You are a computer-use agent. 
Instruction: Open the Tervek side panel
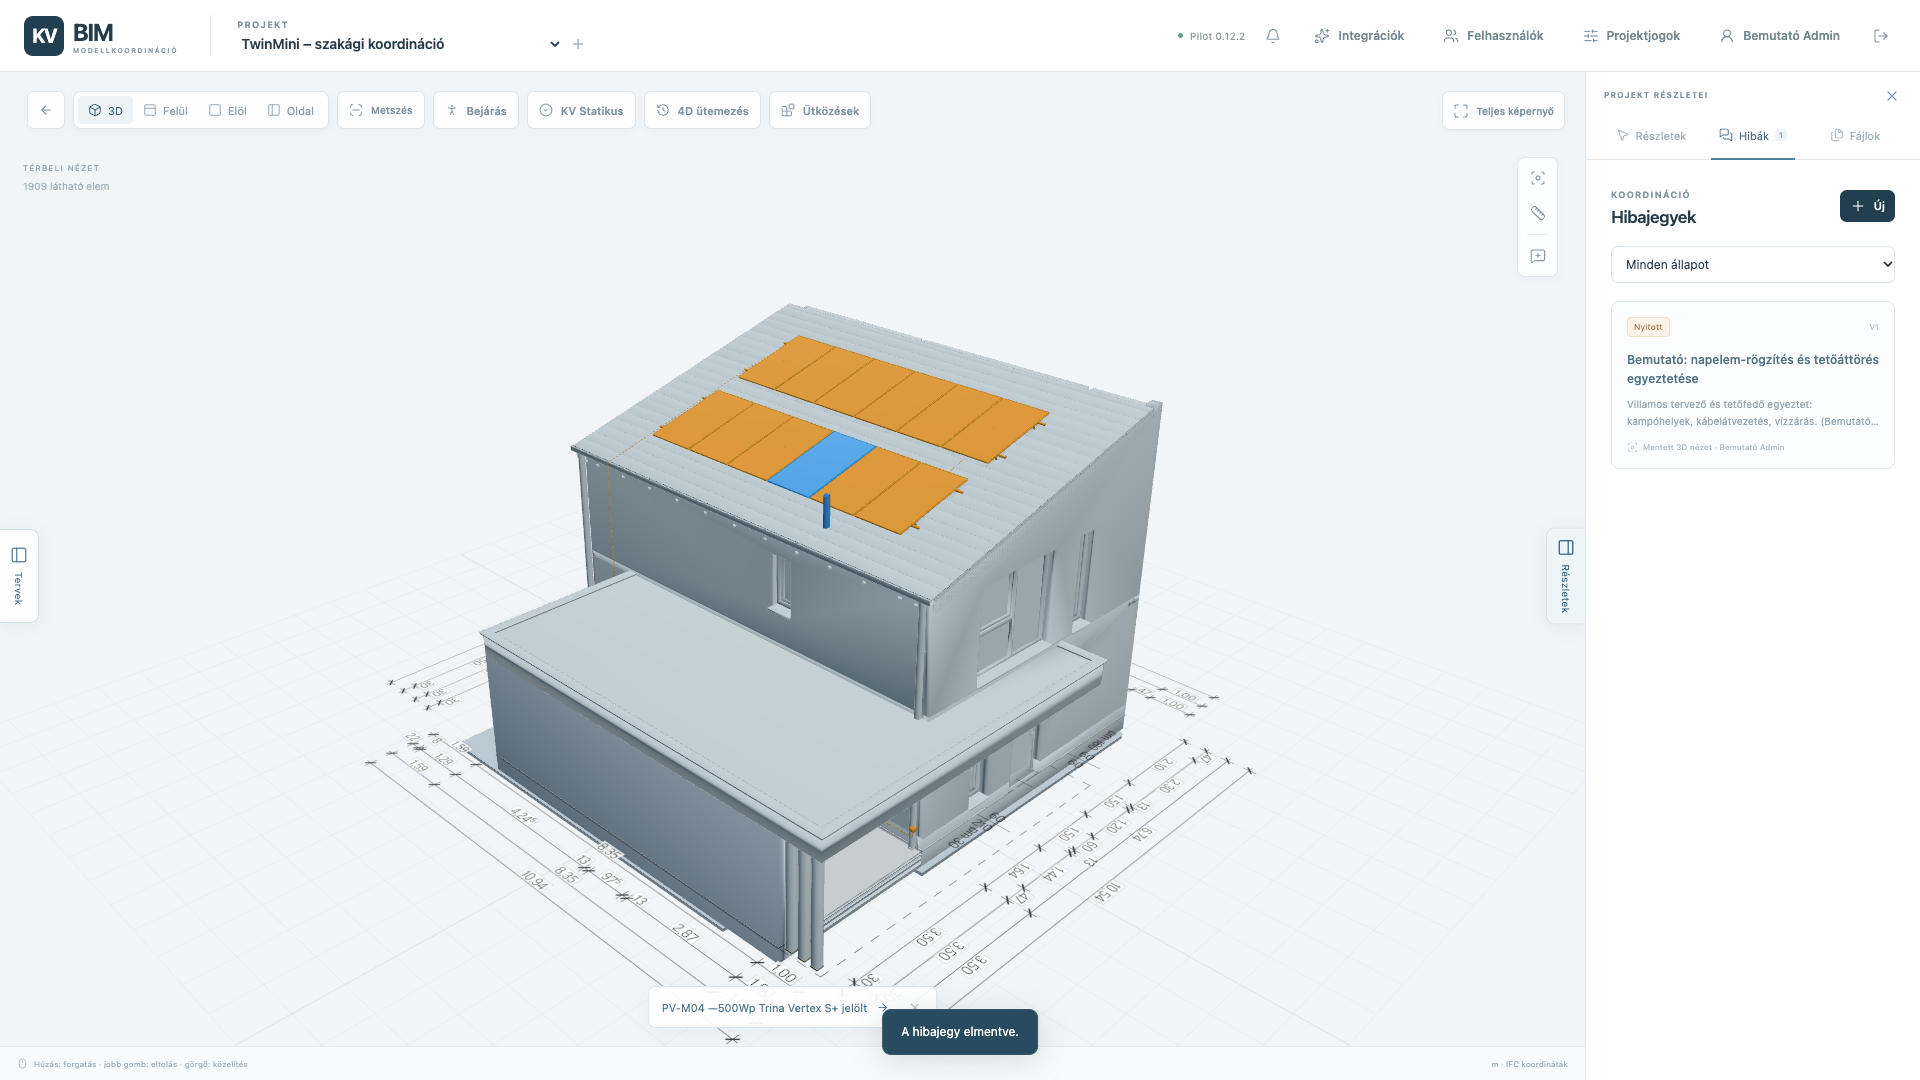point(19,576)
